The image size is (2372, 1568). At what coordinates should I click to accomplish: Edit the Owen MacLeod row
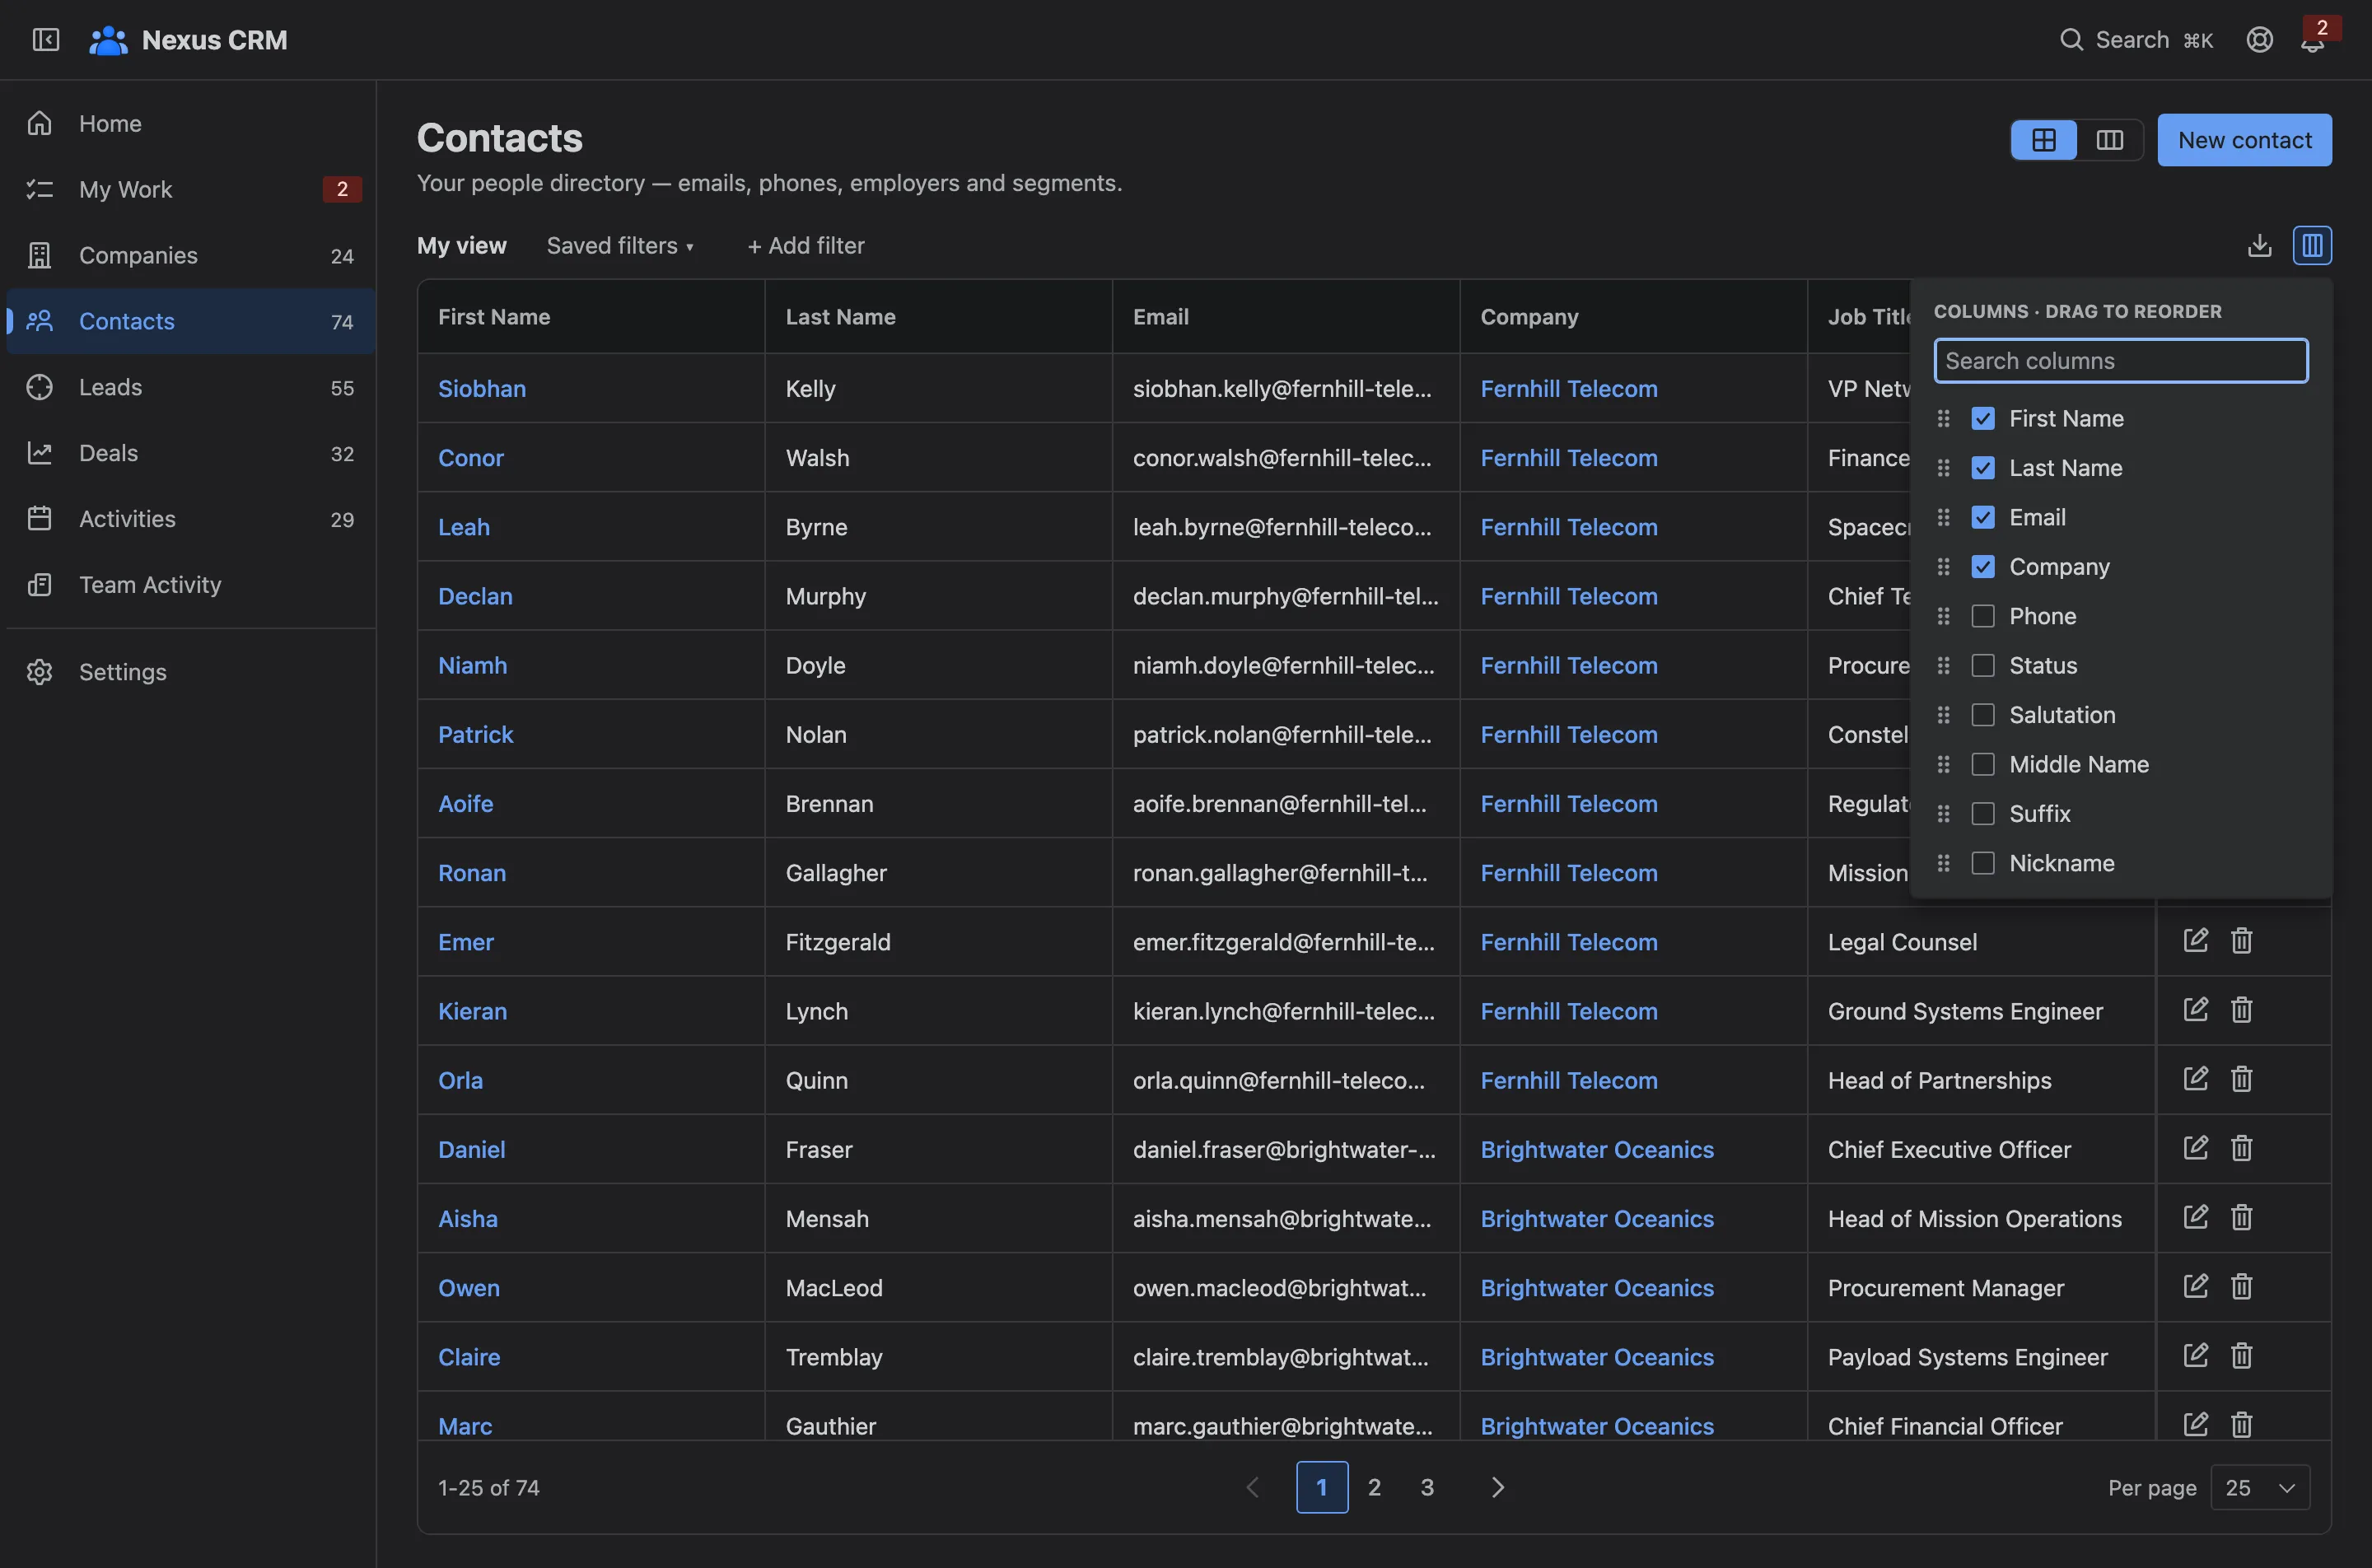(2196, 1285)
